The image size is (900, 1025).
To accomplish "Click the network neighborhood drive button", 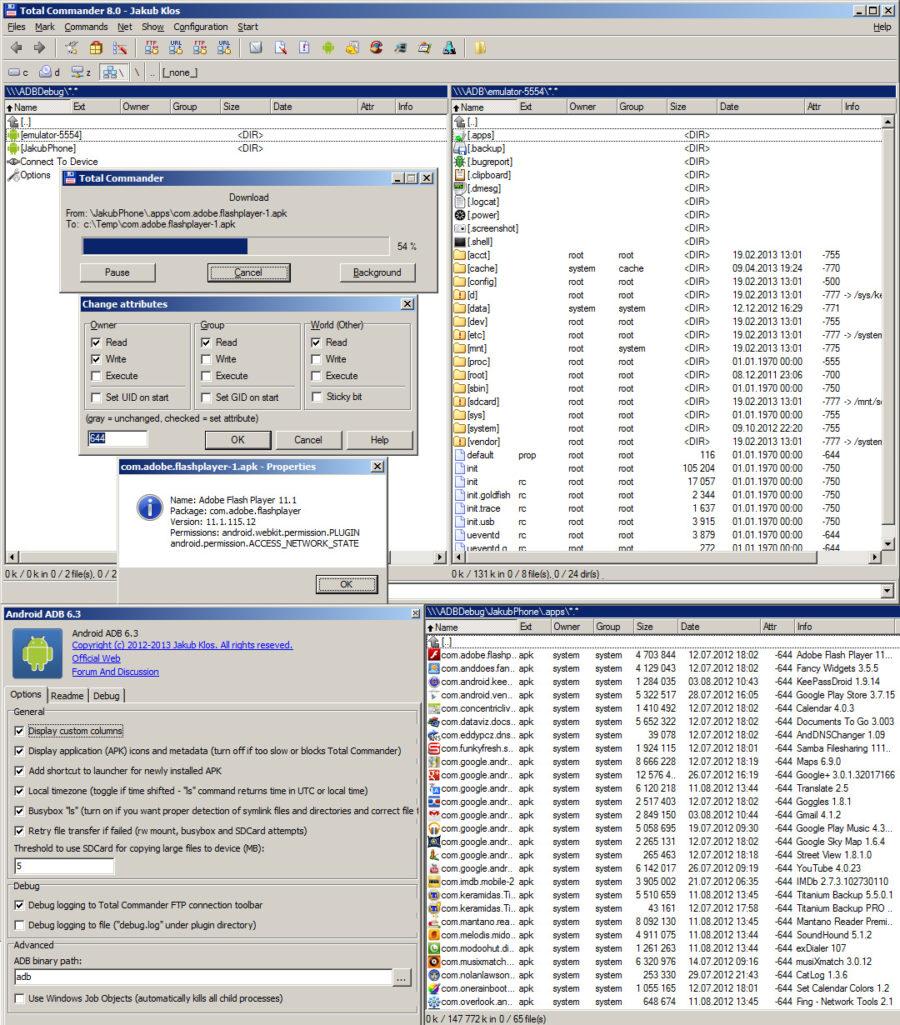I will tap(113, 72).
